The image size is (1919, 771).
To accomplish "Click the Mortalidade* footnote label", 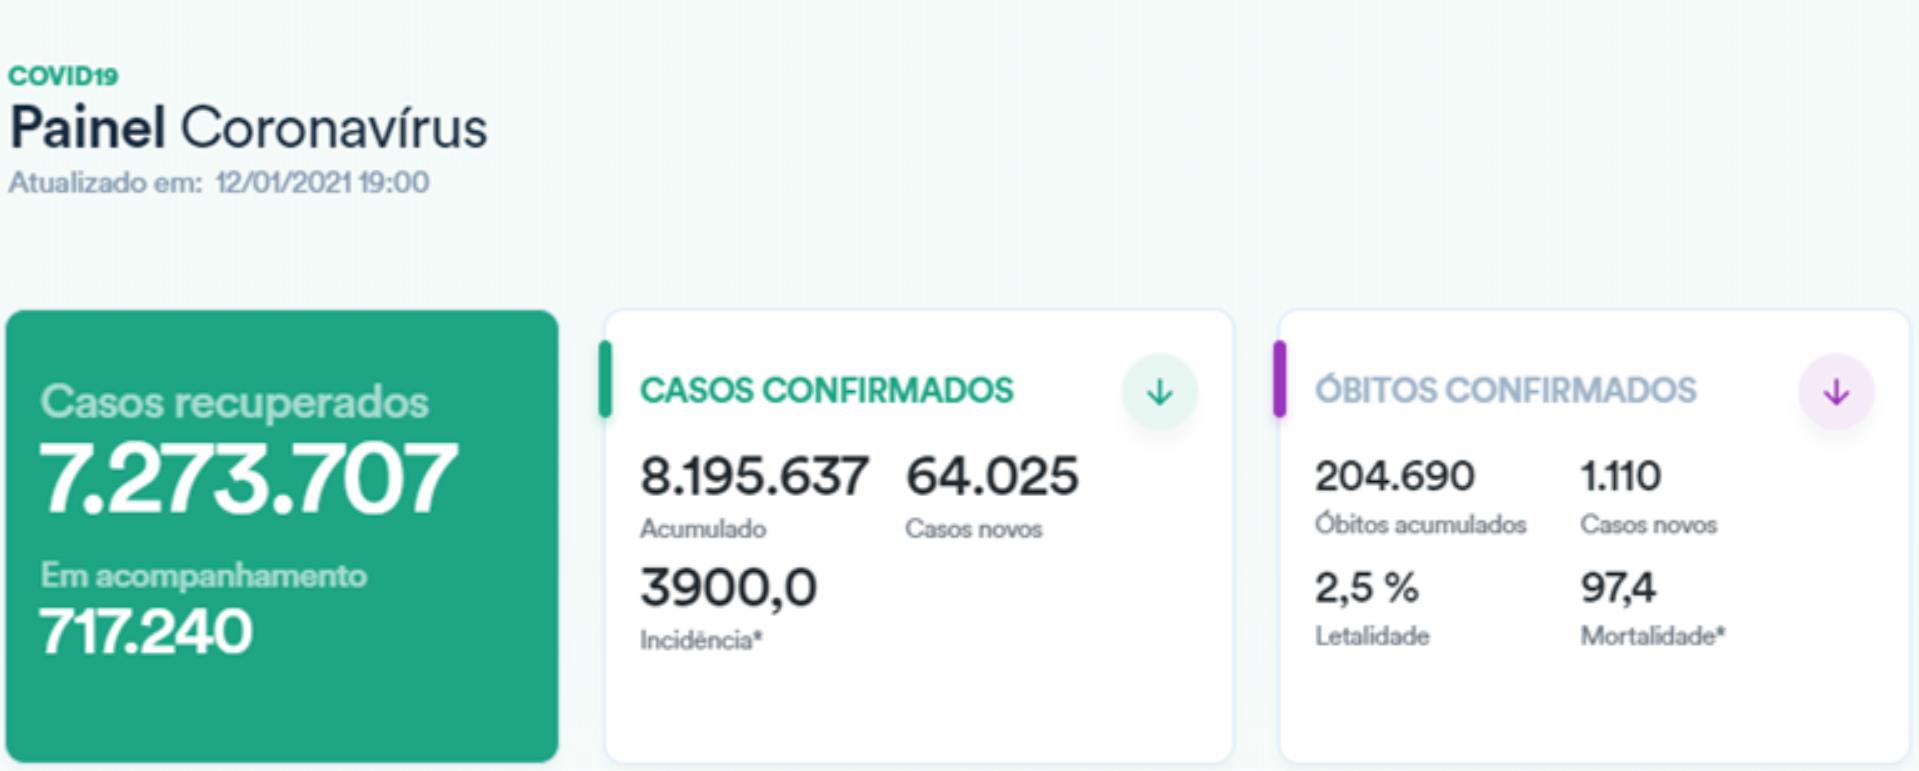I will pyautogui.click(x=1652, y=636).
